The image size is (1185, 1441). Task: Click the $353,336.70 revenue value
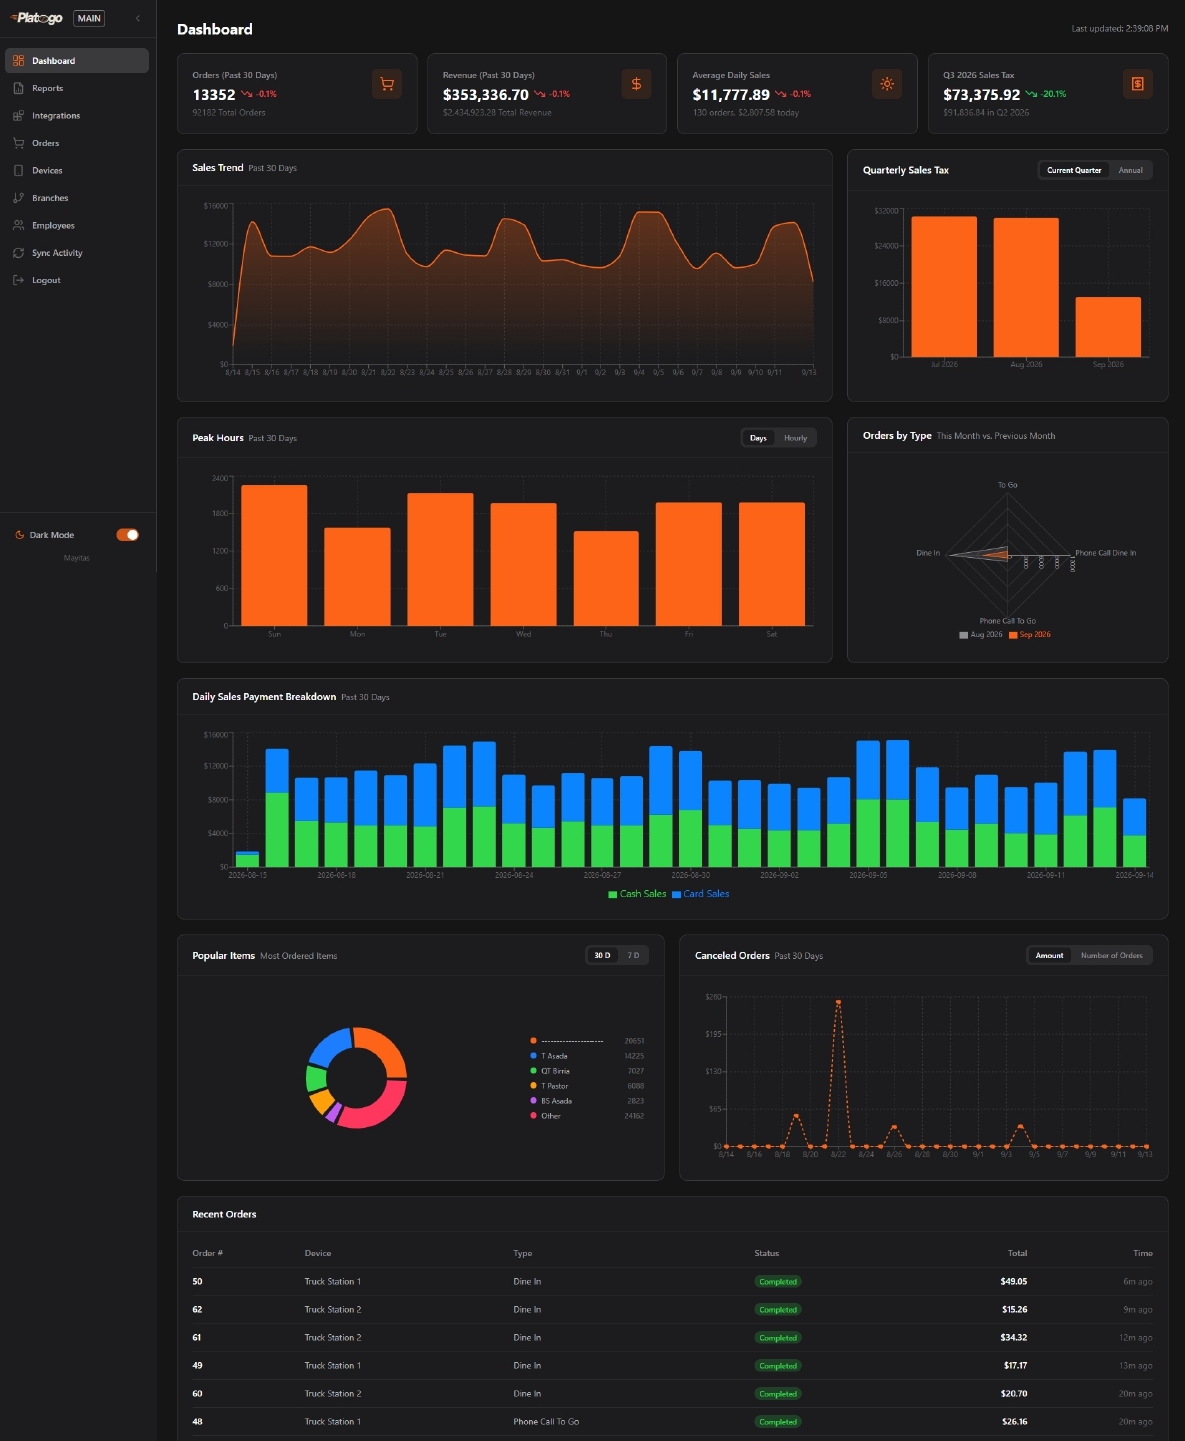pos(486,95)
